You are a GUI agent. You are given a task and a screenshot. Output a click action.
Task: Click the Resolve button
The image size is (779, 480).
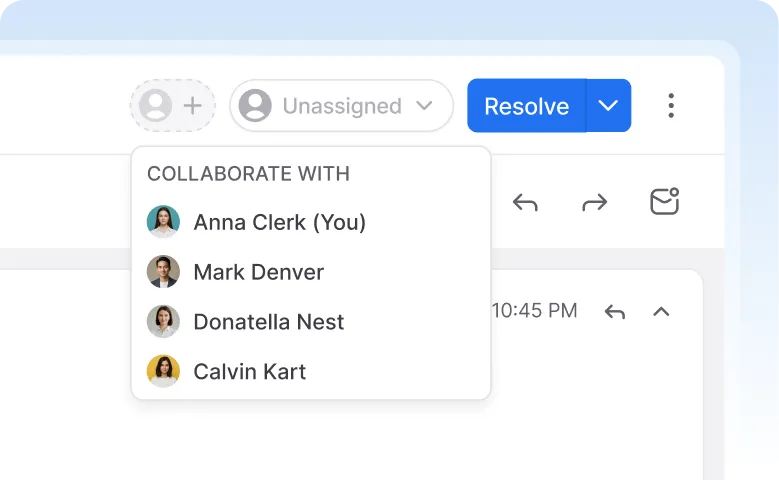click(x=526, y=106)
